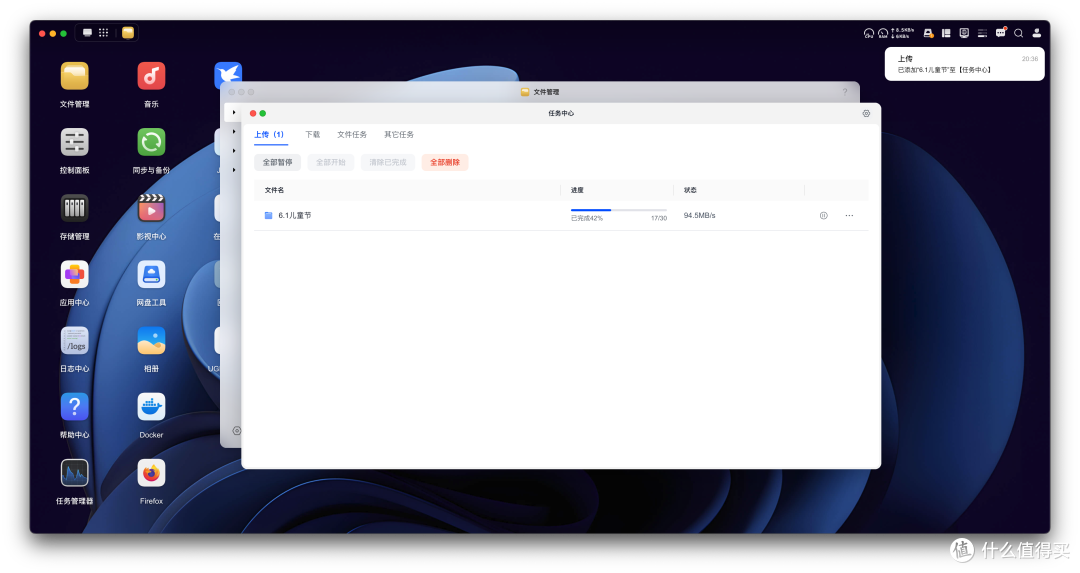Click the 文件管理 icon in top taskbar
The width and height of the screenshot is (1080, 573).
128,32
